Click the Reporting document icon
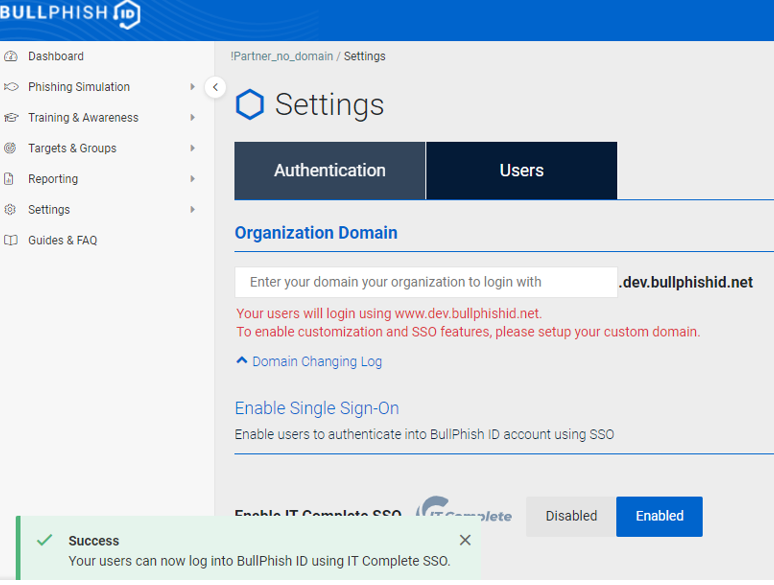This screenshot has height=585, width=774. 9,179
